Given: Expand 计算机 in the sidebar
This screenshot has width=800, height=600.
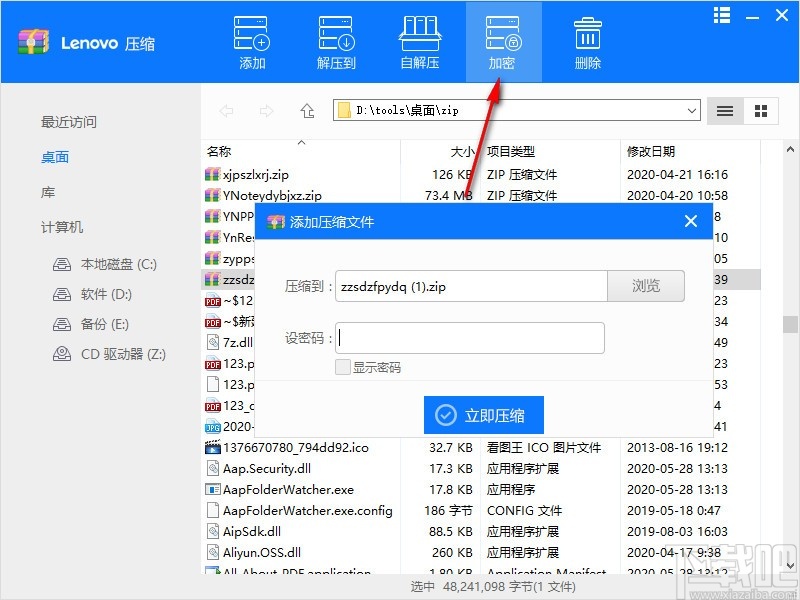Looking at the screenshot, I should (x=62, y=227).
